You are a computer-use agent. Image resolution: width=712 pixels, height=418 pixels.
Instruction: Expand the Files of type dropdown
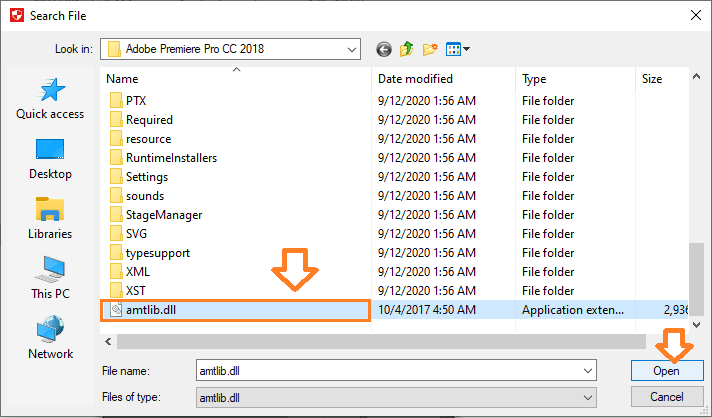click(588, 396)
